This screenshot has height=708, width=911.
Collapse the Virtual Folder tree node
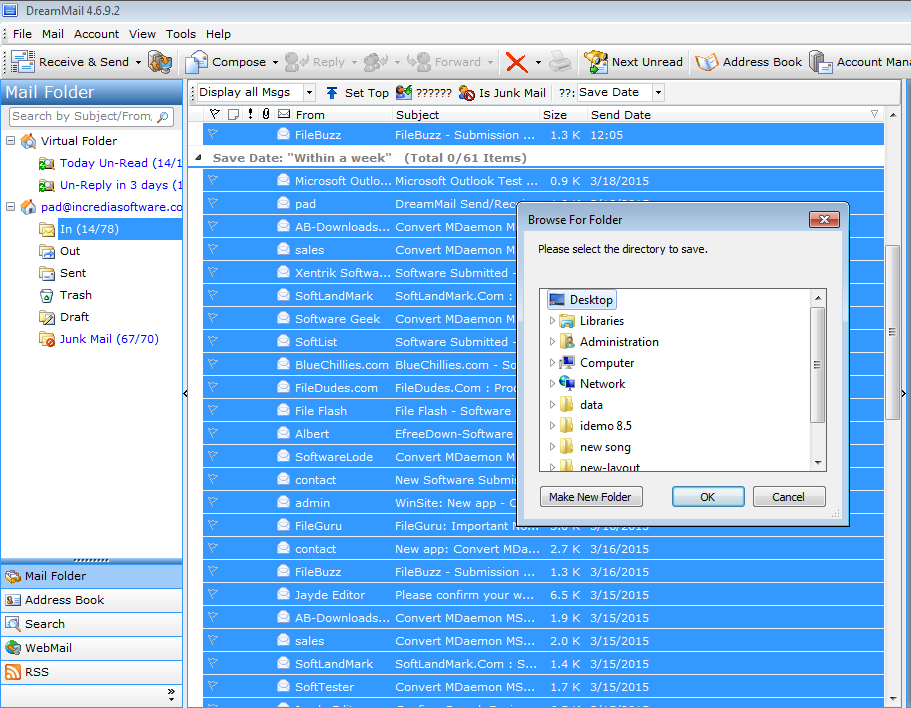pyautogui.click(x=10, y=141)
